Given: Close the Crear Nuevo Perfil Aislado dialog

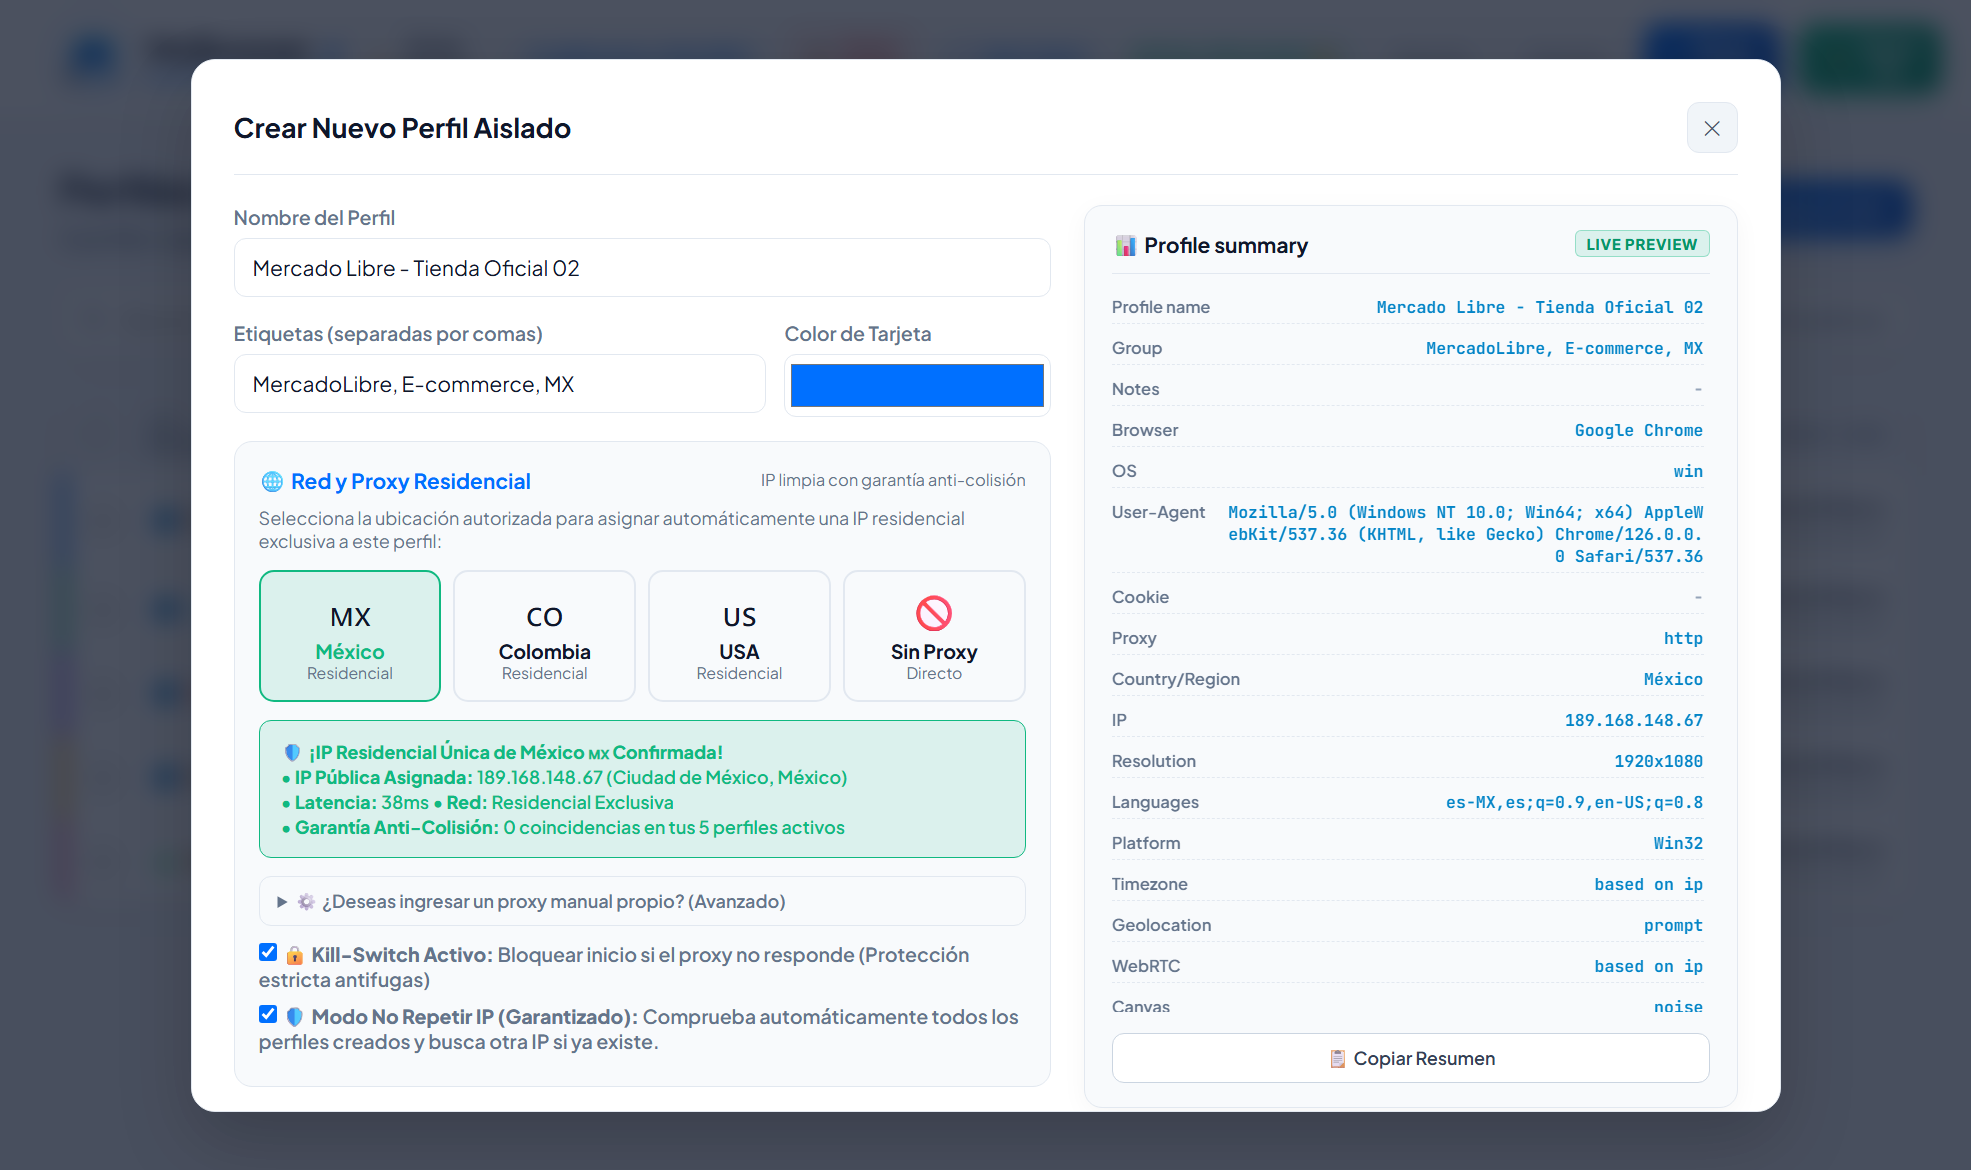Looking at the screenshot, I should click(1711, 128).
